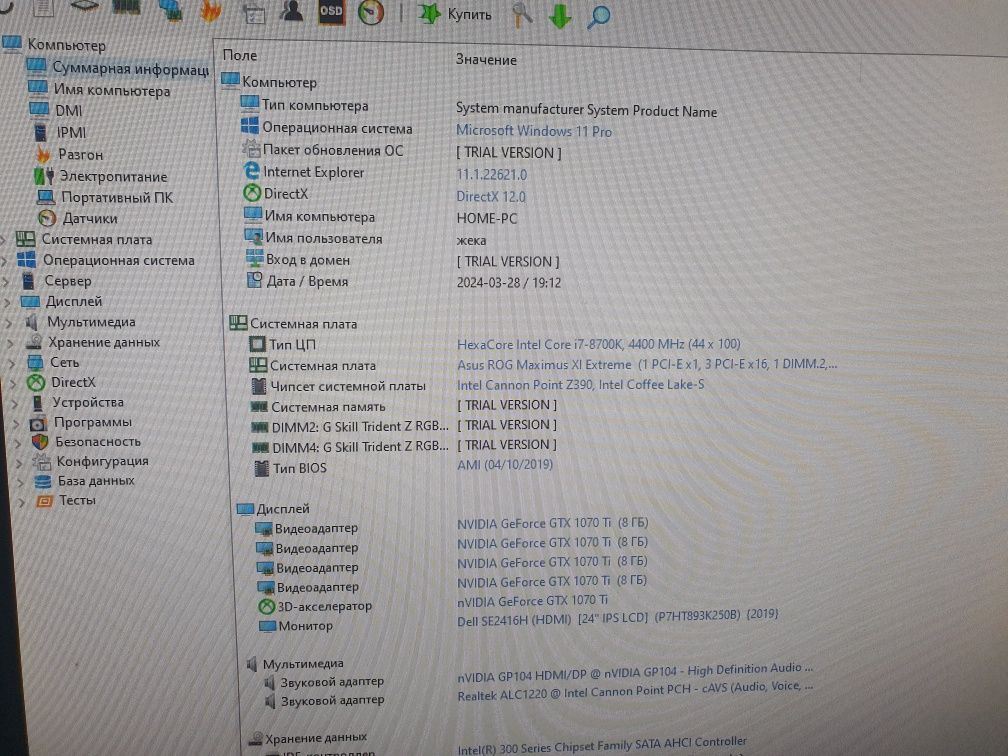The height and width of the screenshot is (756, 1008).
Task: Click the Intel(R) 300 Series SATA AHCI link
Action: 602,746
